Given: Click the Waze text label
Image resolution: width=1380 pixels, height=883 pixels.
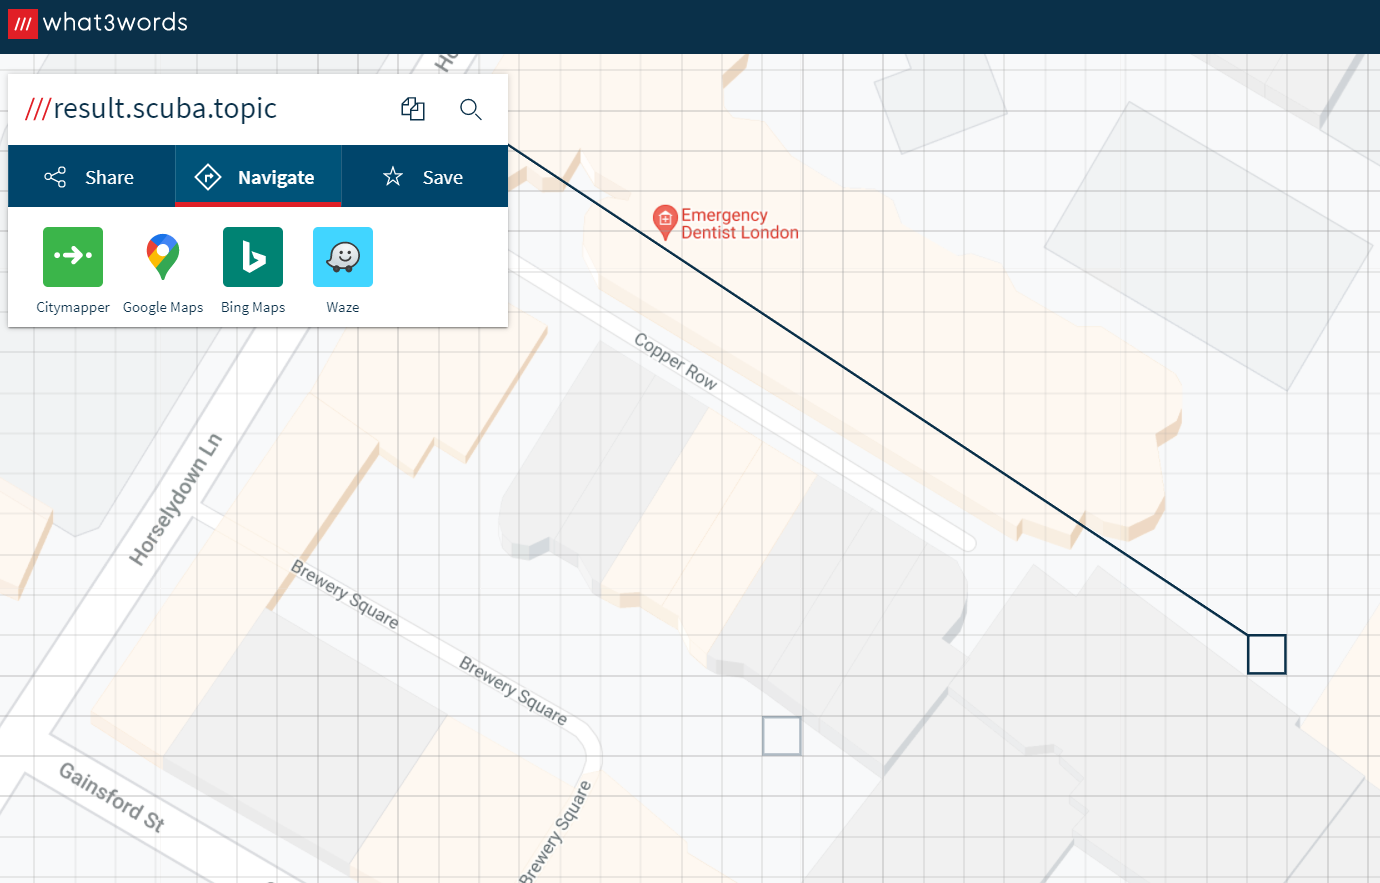Looking at the screenshot, I should (x=343, y=307).
